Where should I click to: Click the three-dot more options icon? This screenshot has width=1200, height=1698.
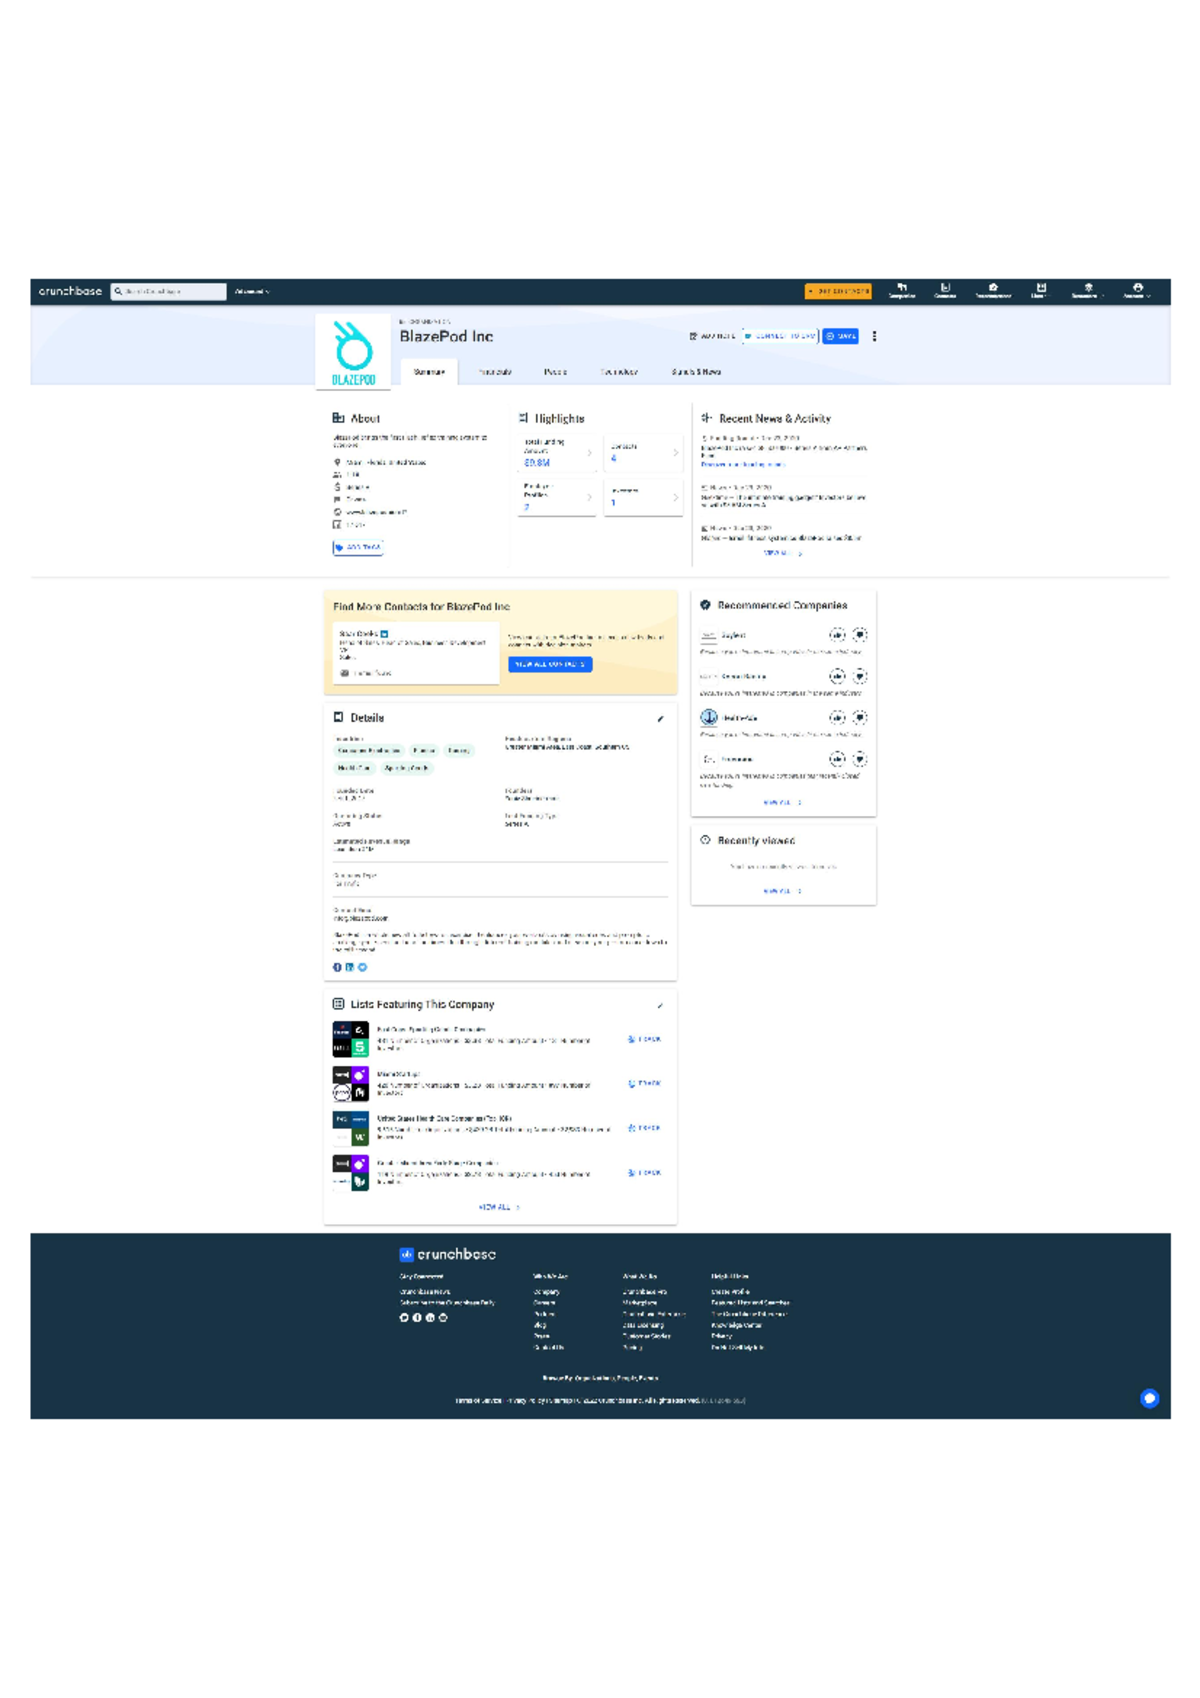[874, 337]
